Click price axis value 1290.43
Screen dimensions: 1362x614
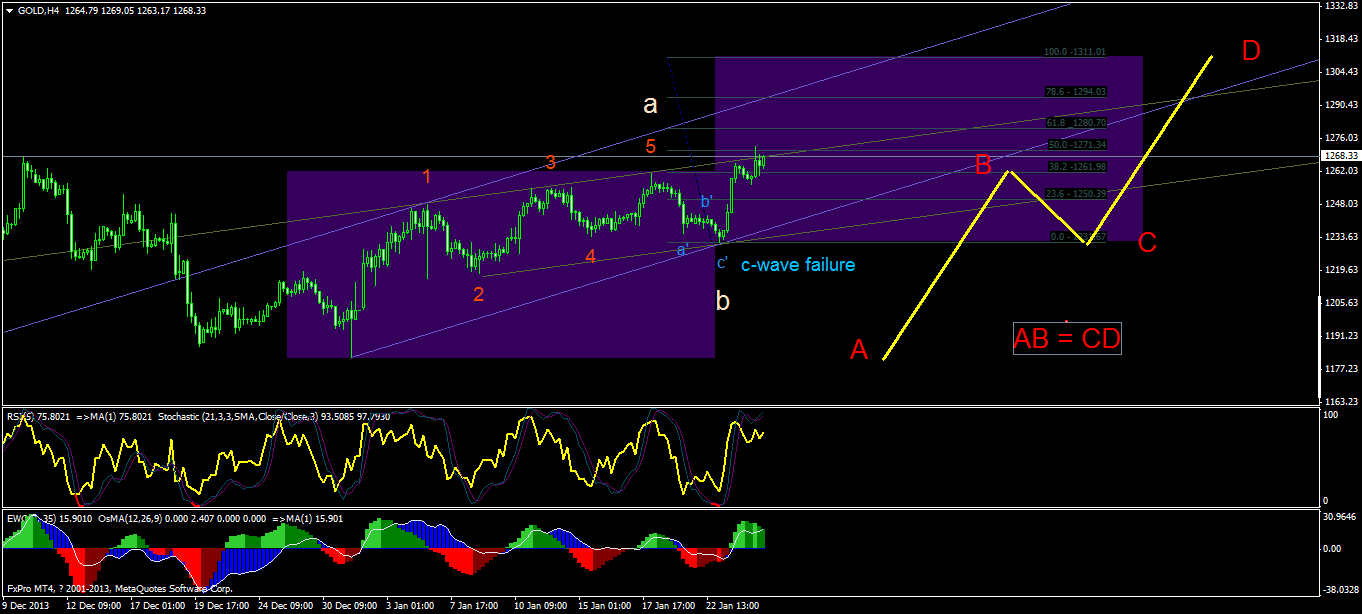tap(1340, 105)
